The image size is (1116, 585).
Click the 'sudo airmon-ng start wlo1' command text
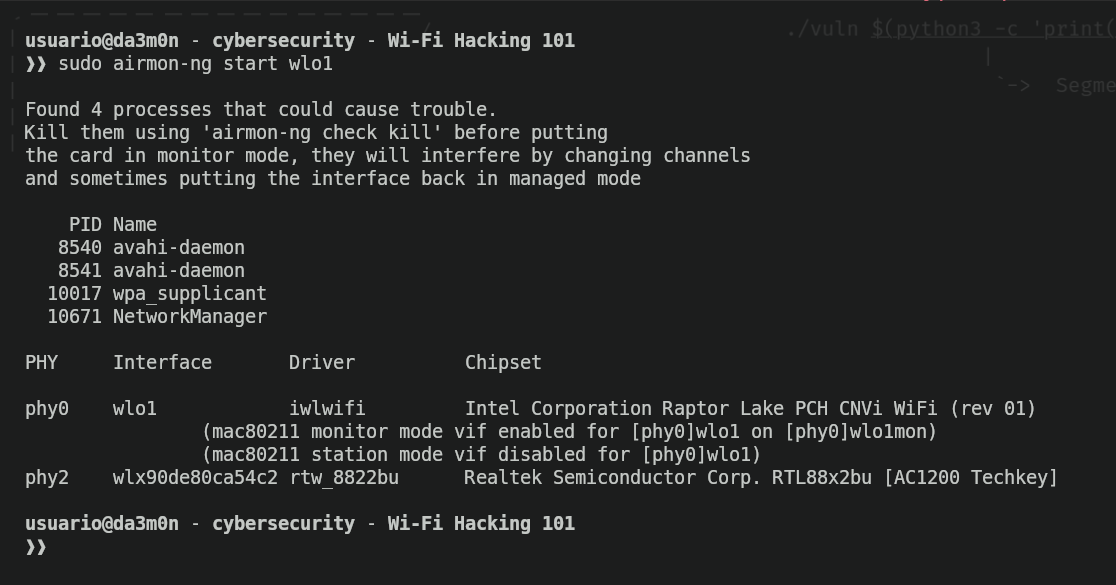[195, 64]
